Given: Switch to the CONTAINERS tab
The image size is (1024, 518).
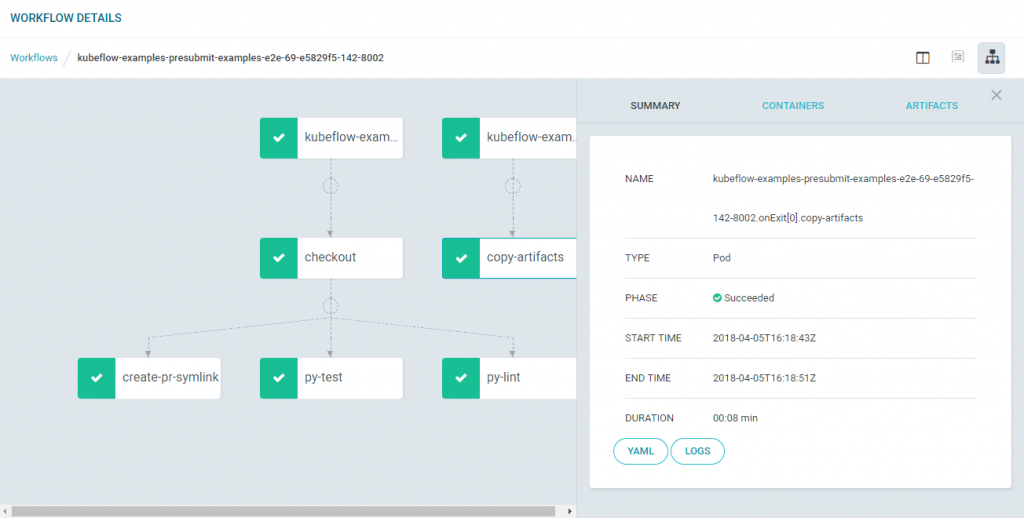Looking at the screenshot, I should [x=793, y=105].
